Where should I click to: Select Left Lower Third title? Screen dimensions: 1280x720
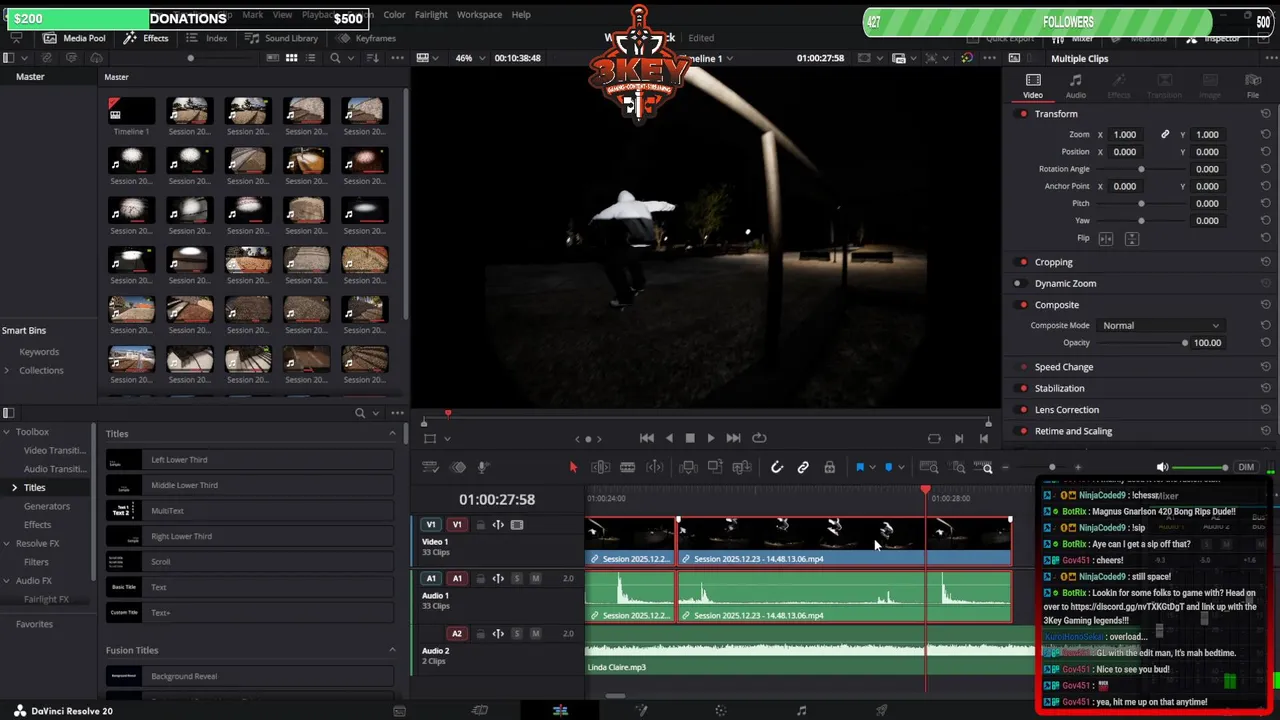point(250,460)
